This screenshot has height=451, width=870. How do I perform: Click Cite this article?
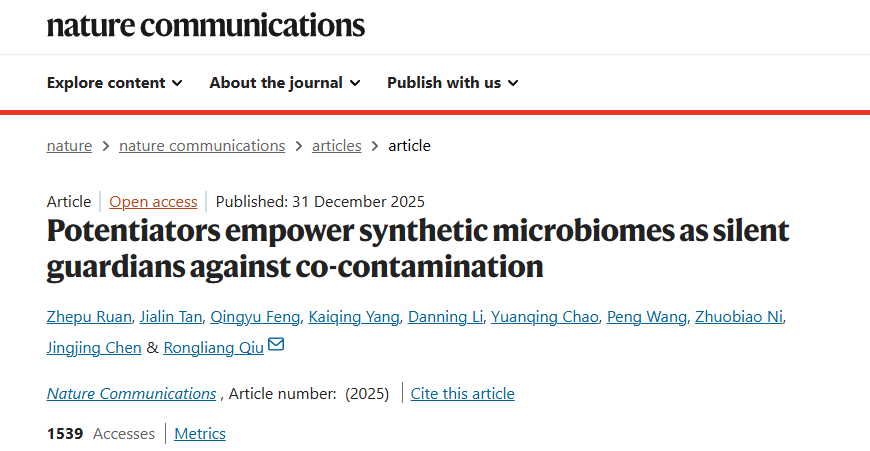(x=462, y=394)
